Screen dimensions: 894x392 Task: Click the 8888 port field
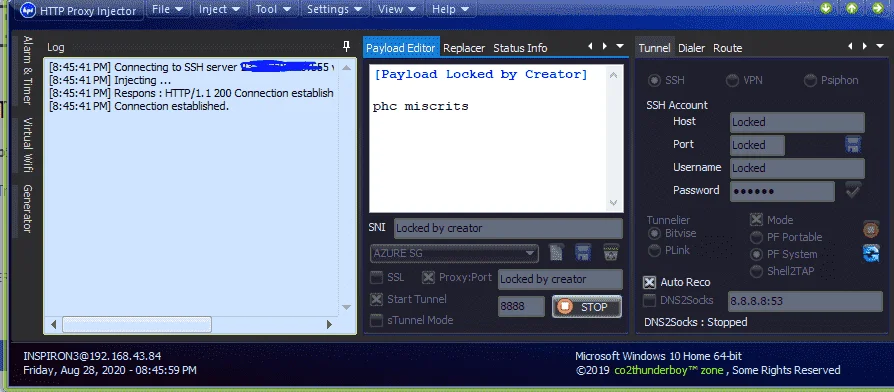521,307
